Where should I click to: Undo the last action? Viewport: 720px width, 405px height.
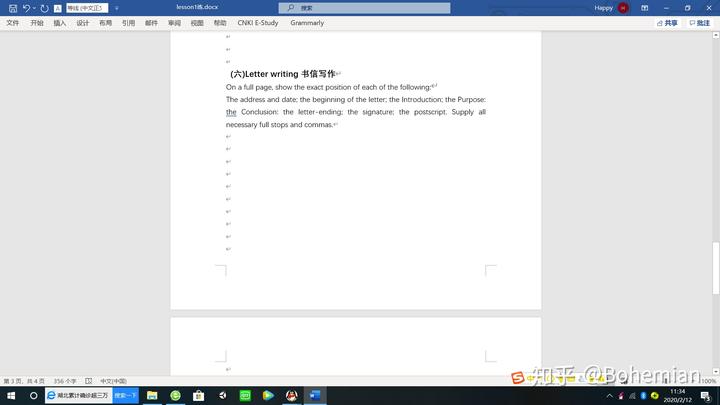point(26,8)
